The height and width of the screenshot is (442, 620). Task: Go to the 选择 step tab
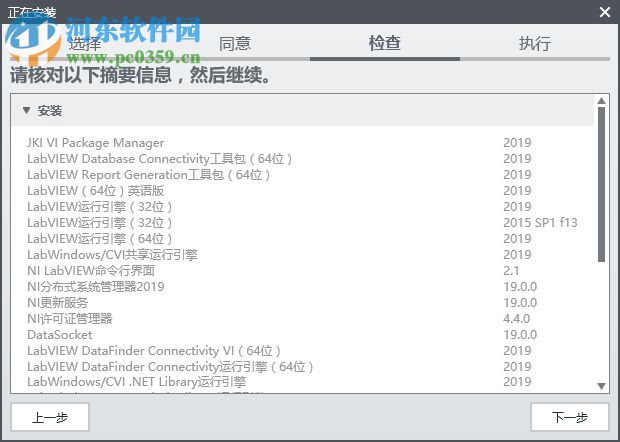point(84,43)
